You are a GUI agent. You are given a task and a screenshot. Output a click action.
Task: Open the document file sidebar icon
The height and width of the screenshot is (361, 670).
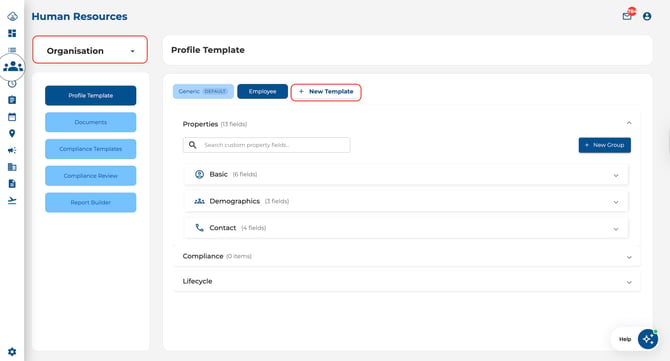12,184
